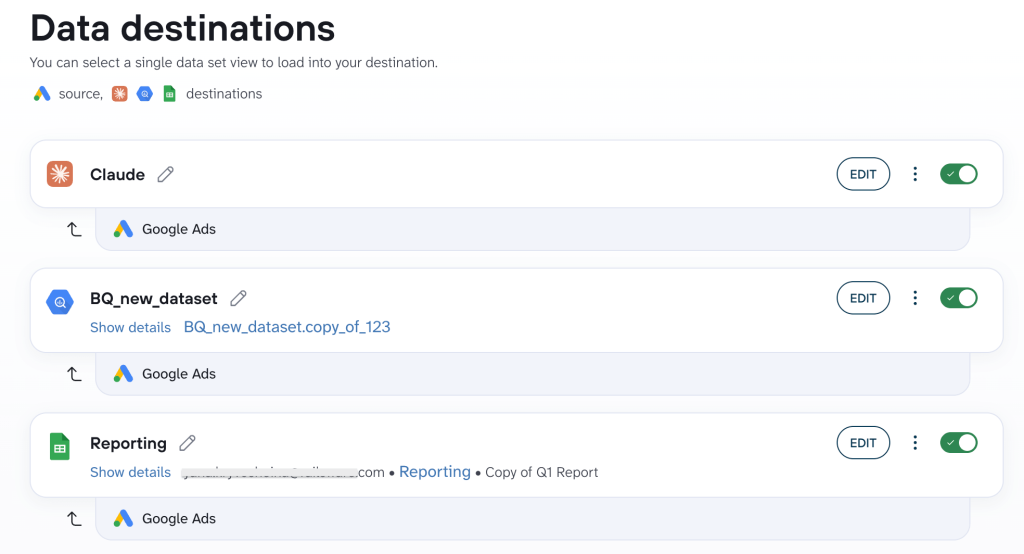This screenshot has height=554, width=1024.
Task: Rename Claude destination via pencil icon
Action: (166, 174)
